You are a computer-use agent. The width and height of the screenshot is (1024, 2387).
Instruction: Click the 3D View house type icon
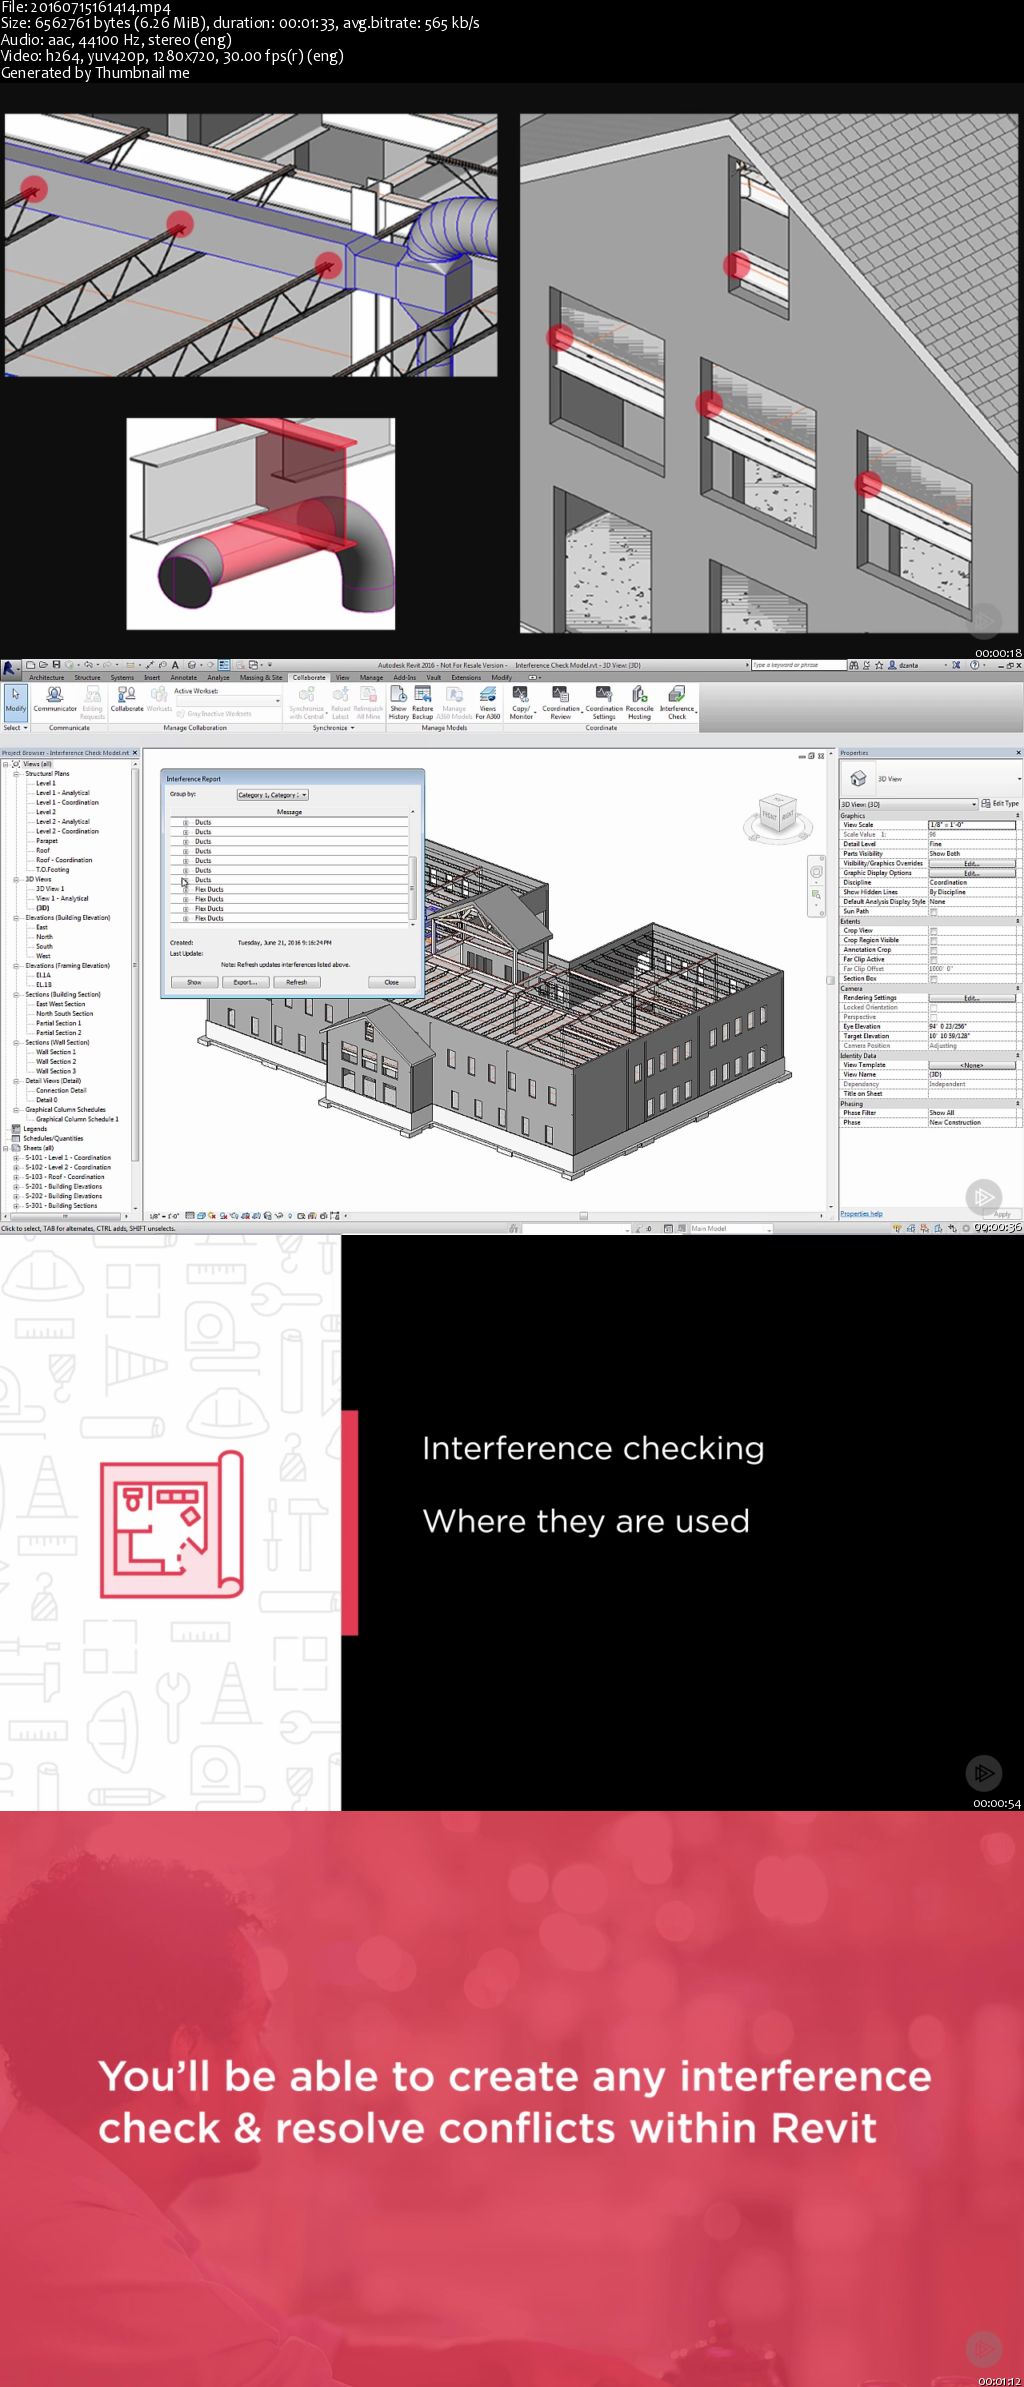[857, 778]
